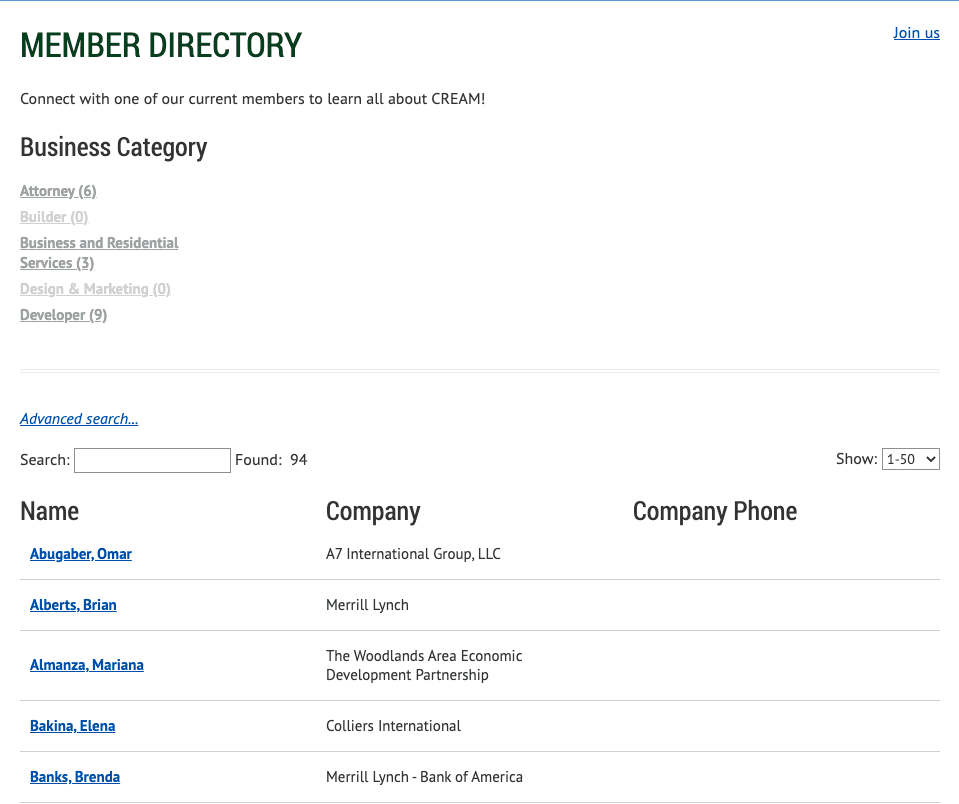
Task: Focus the member Search text field
Action: [152, 460]
